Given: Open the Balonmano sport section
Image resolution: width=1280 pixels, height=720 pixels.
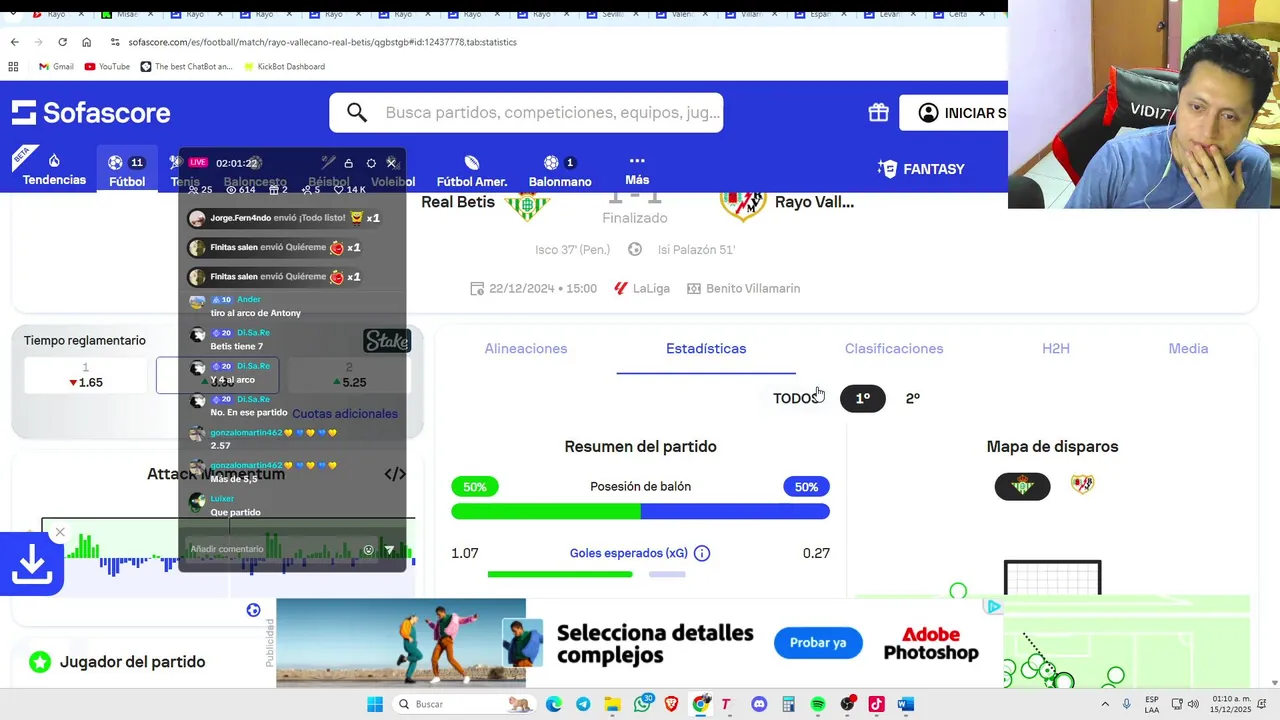Looking at the screenshot, I should pyautogui.click(x=560, y=171).
